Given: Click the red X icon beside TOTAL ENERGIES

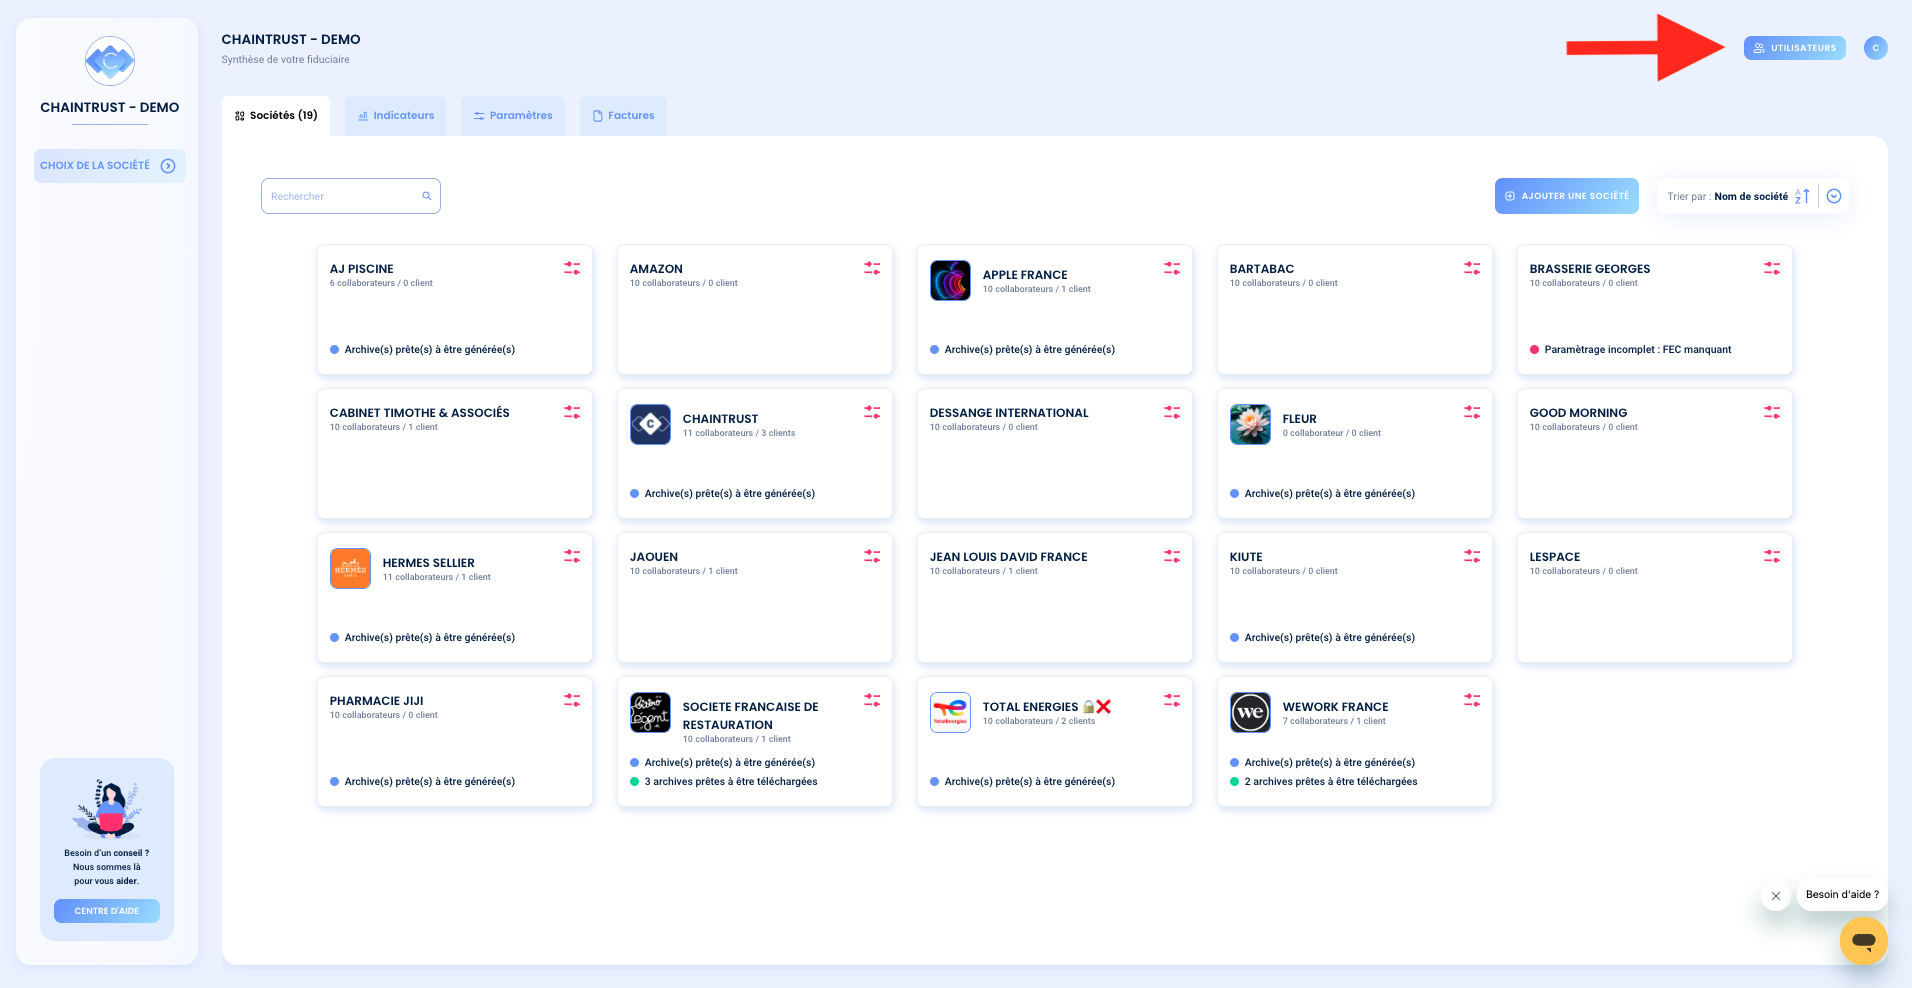Looking at the screenshot, I should (x=1104, y=707).
